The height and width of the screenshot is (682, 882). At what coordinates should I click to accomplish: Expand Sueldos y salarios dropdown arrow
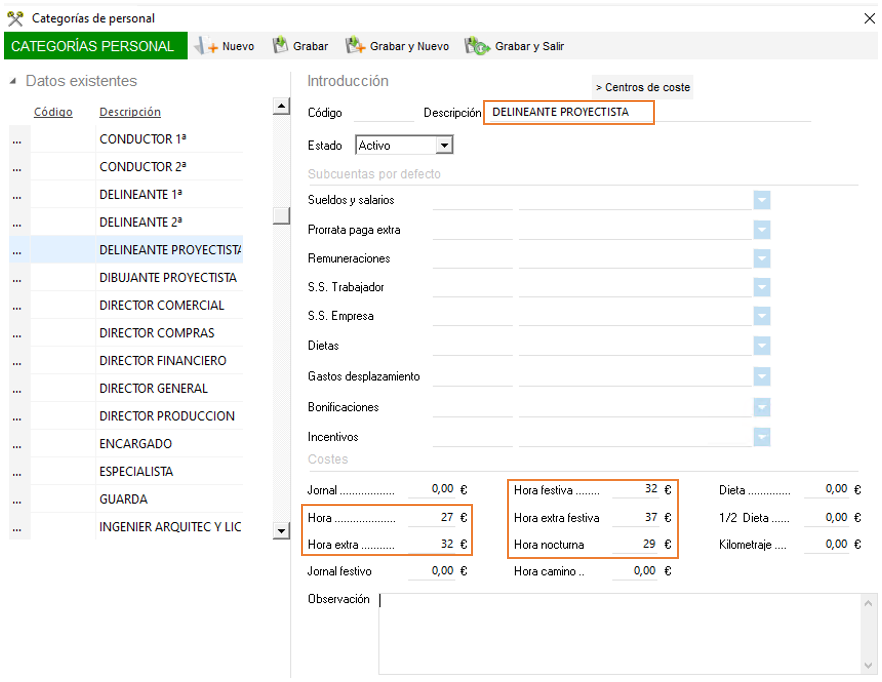point(762,200)
